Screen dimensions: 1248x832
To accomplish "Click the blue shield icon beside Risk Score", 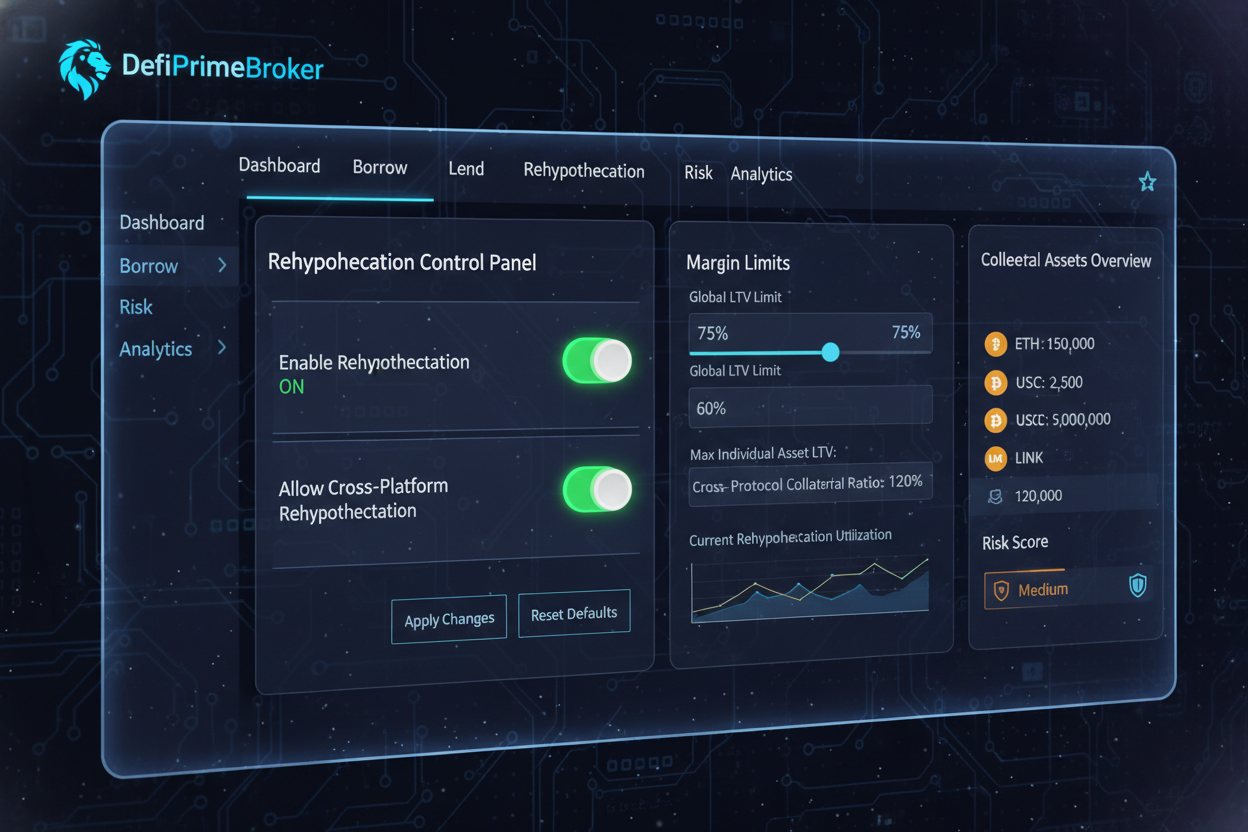I will (x=1136, y=588).
